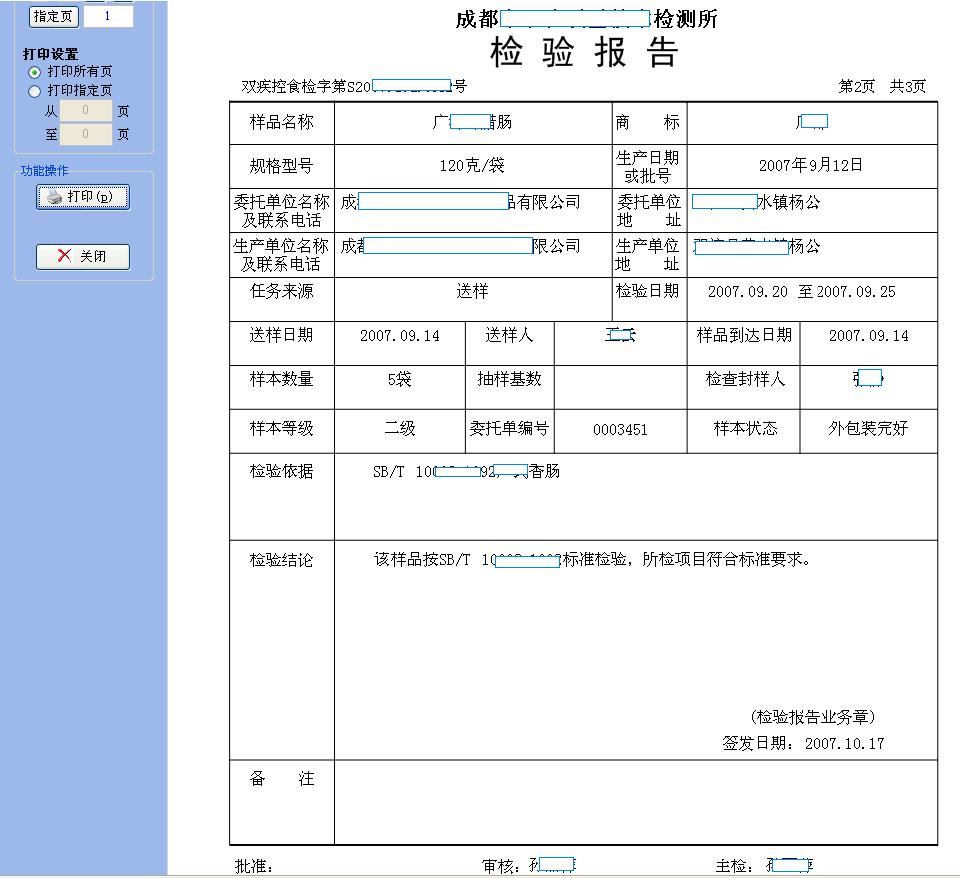Screen dimensions: 960x878
Task: Click the 至 end page input field
Action: [86, 133]
